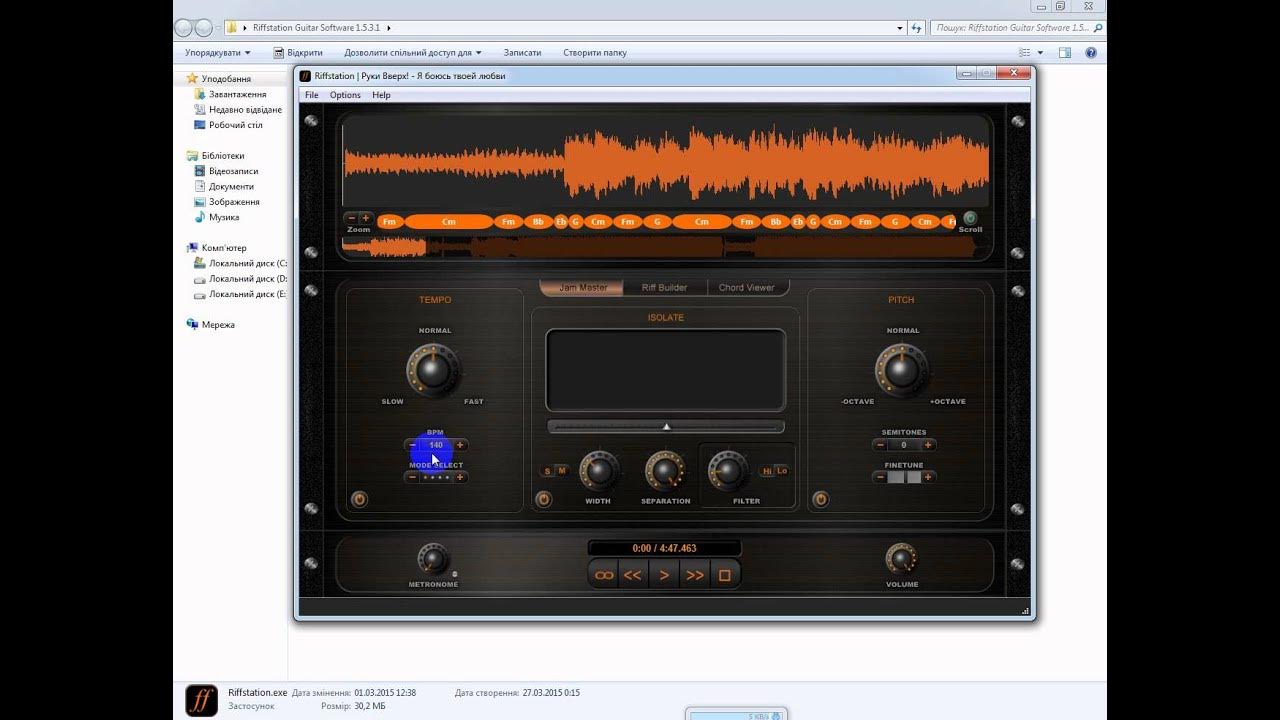The height and width of the screenshot is (720, 1280).
Task: Click the Isolate display panel
Action: click(x=665, y=370)
